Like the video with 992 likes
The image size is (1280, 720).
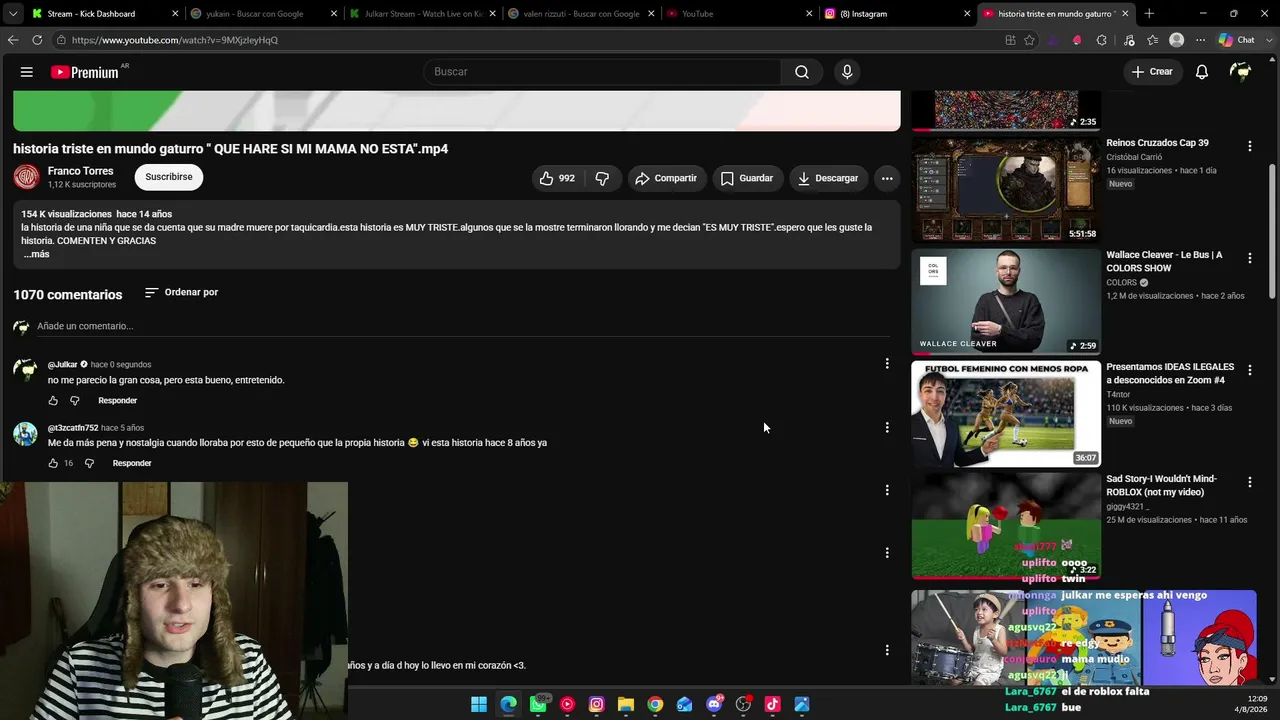(557, 178)
